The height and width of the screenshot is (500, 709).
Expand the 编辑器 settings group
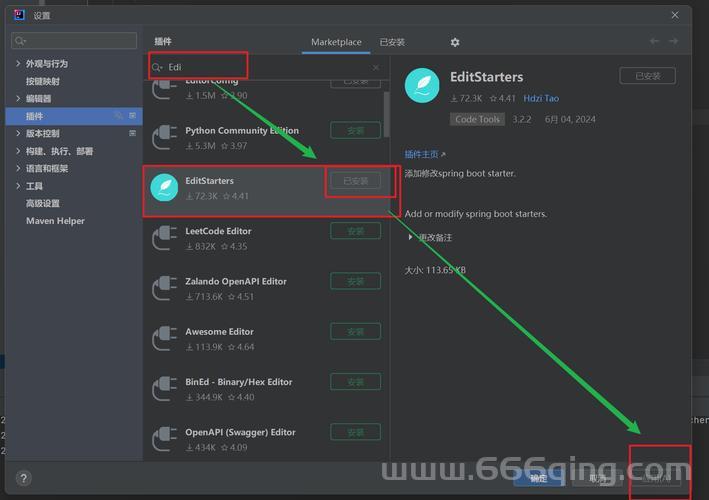tap(18, 98)
